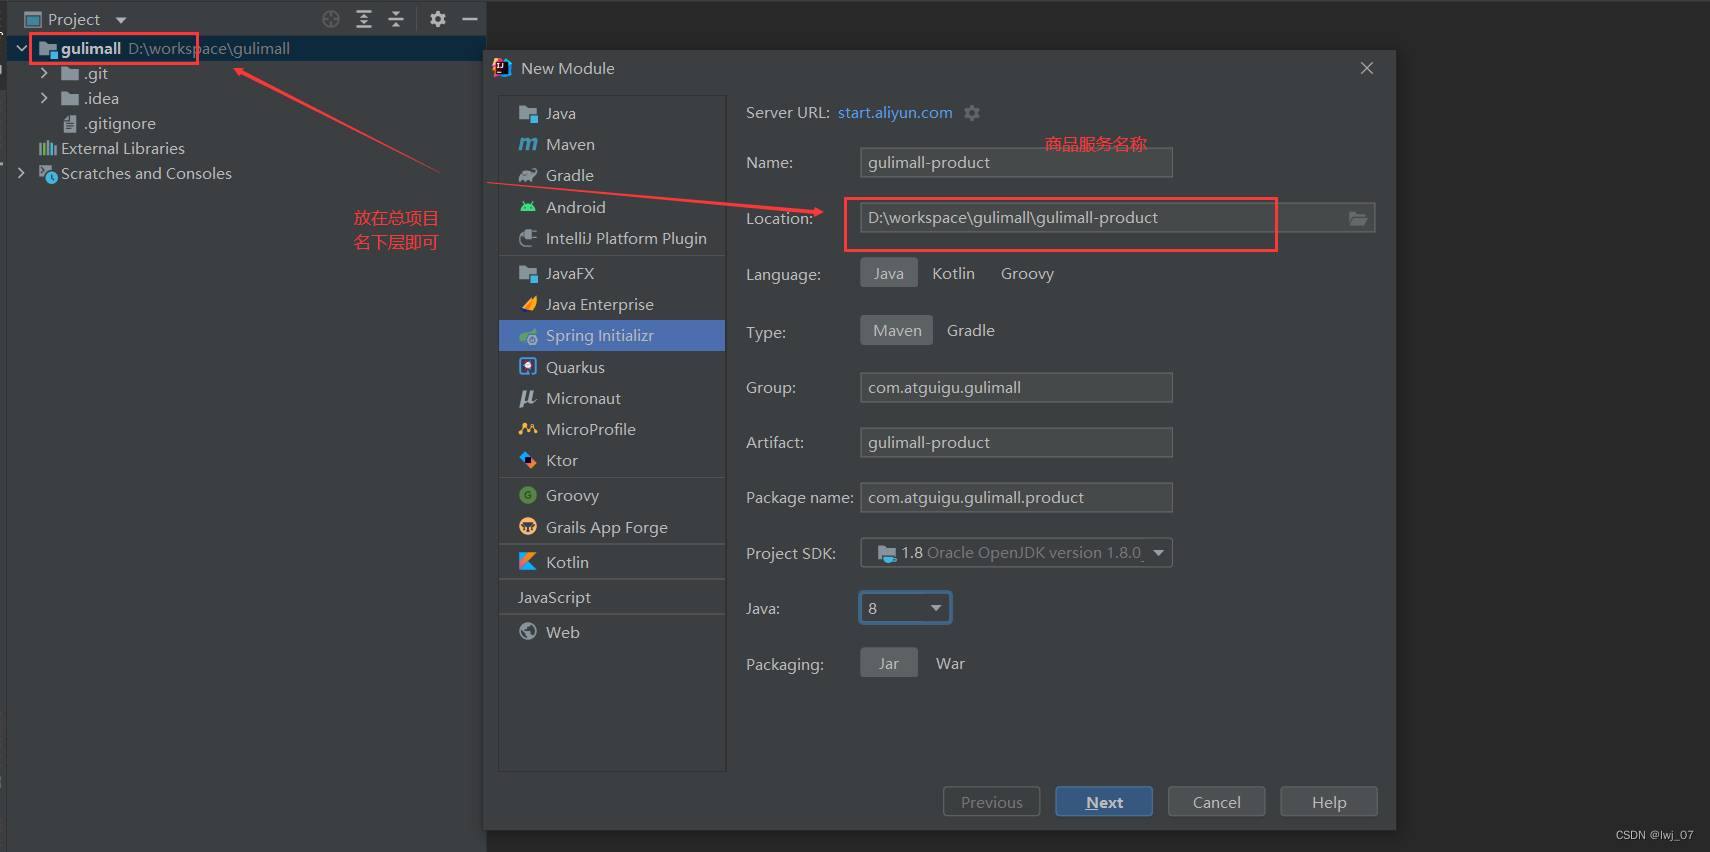This screenshot has width=1710, height=852.
Task: Select the Spring Initializr icon
Action: [x=528, y=336]
